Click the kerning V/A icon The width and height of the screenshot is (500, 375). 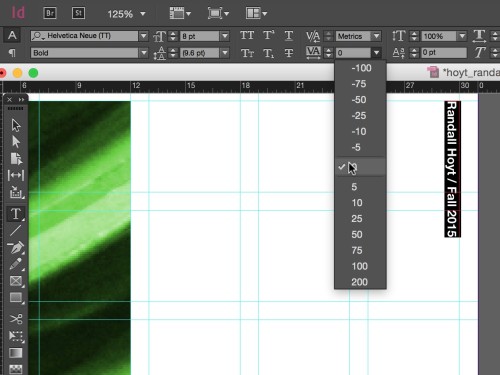pos(313,36)
